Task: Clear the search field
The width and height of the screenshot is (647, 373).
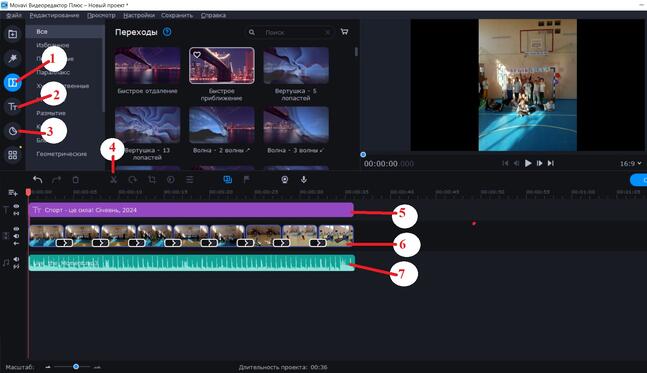Action: coord(328,32)
